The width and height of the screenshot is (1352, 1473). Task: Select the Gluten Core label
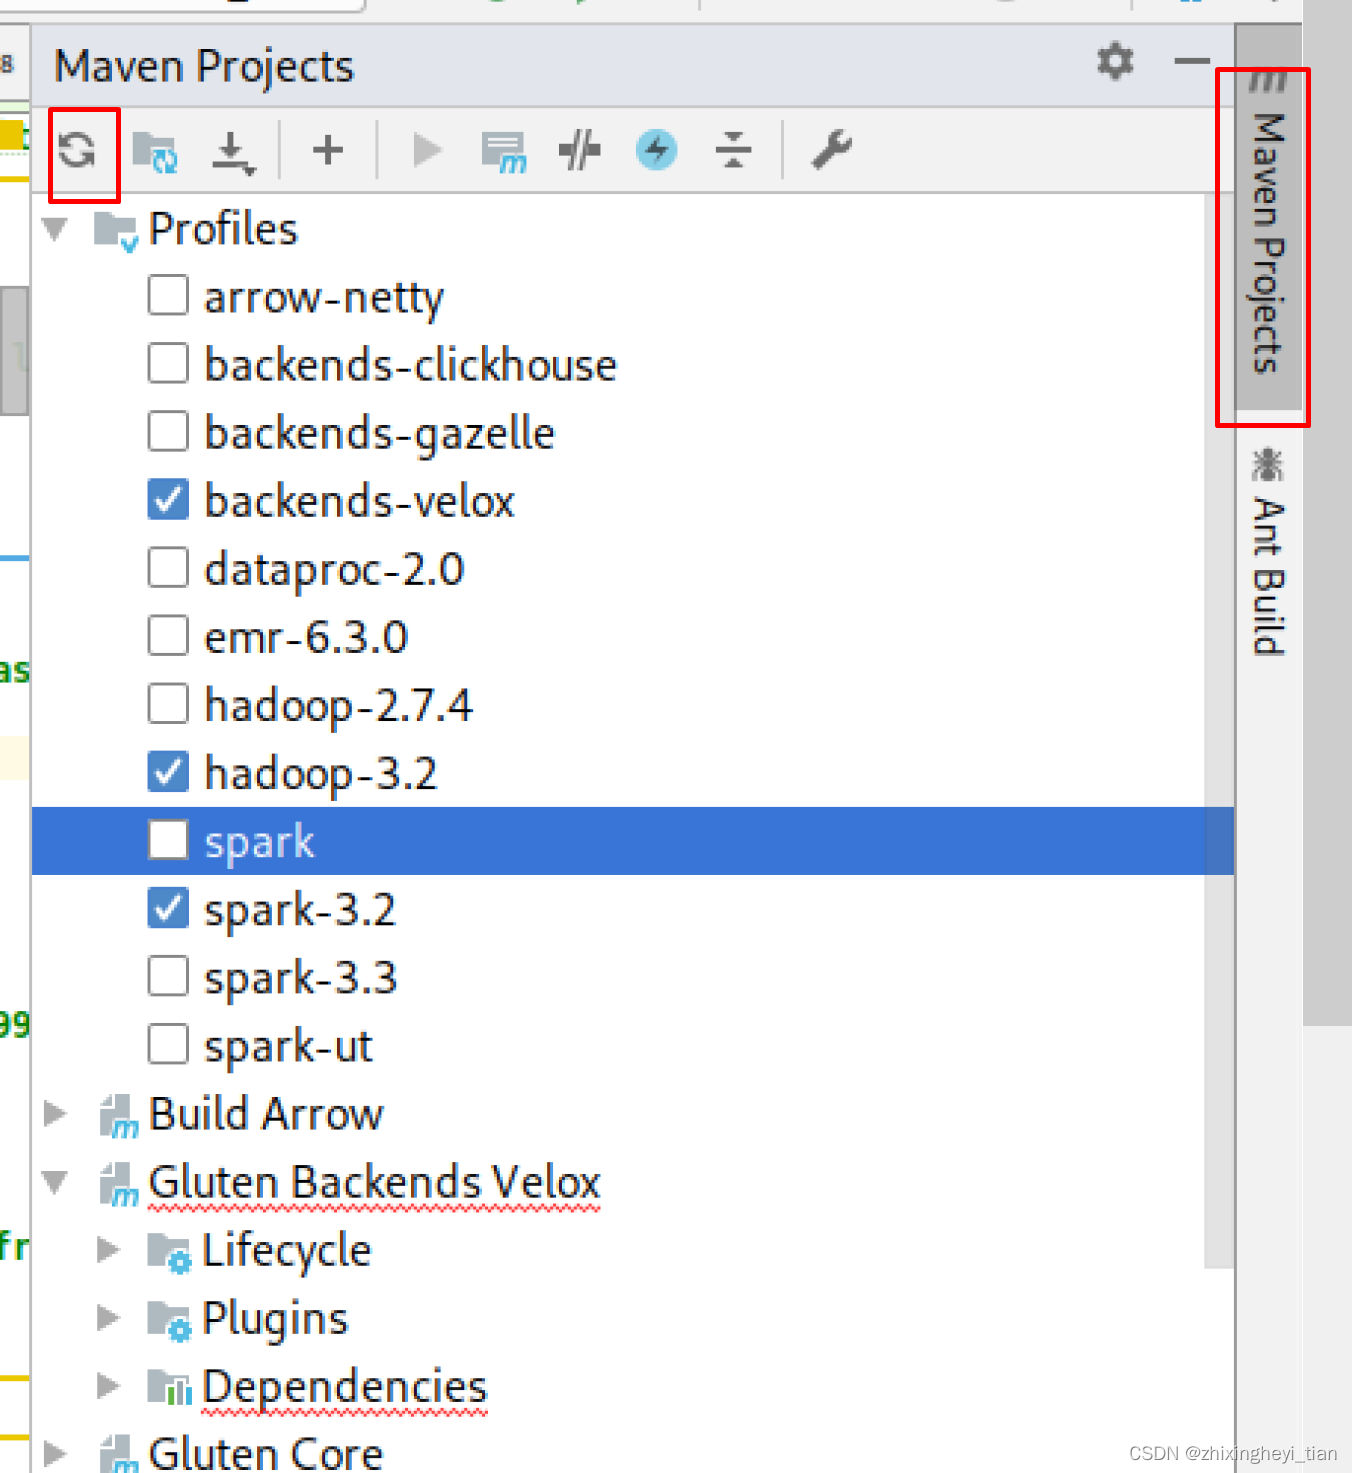[266, 1454]
